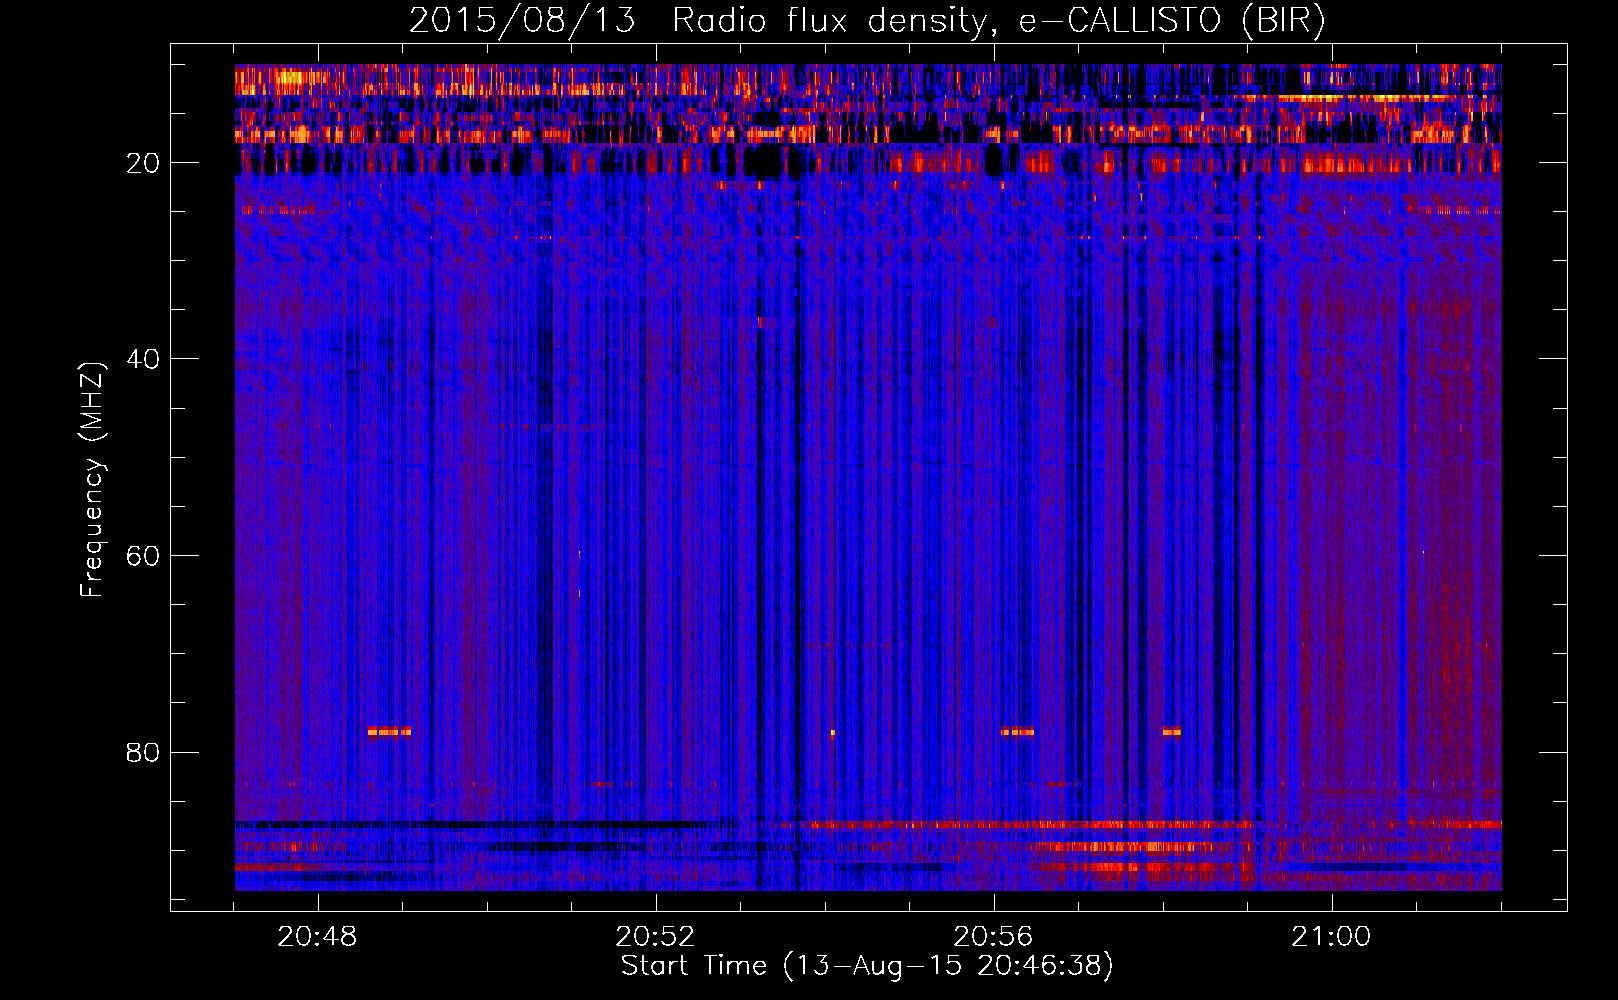Screen dimensions: 1618x1000
Task: Click the 40 MHz frequency tick label
Action: [x=143, y=359]
